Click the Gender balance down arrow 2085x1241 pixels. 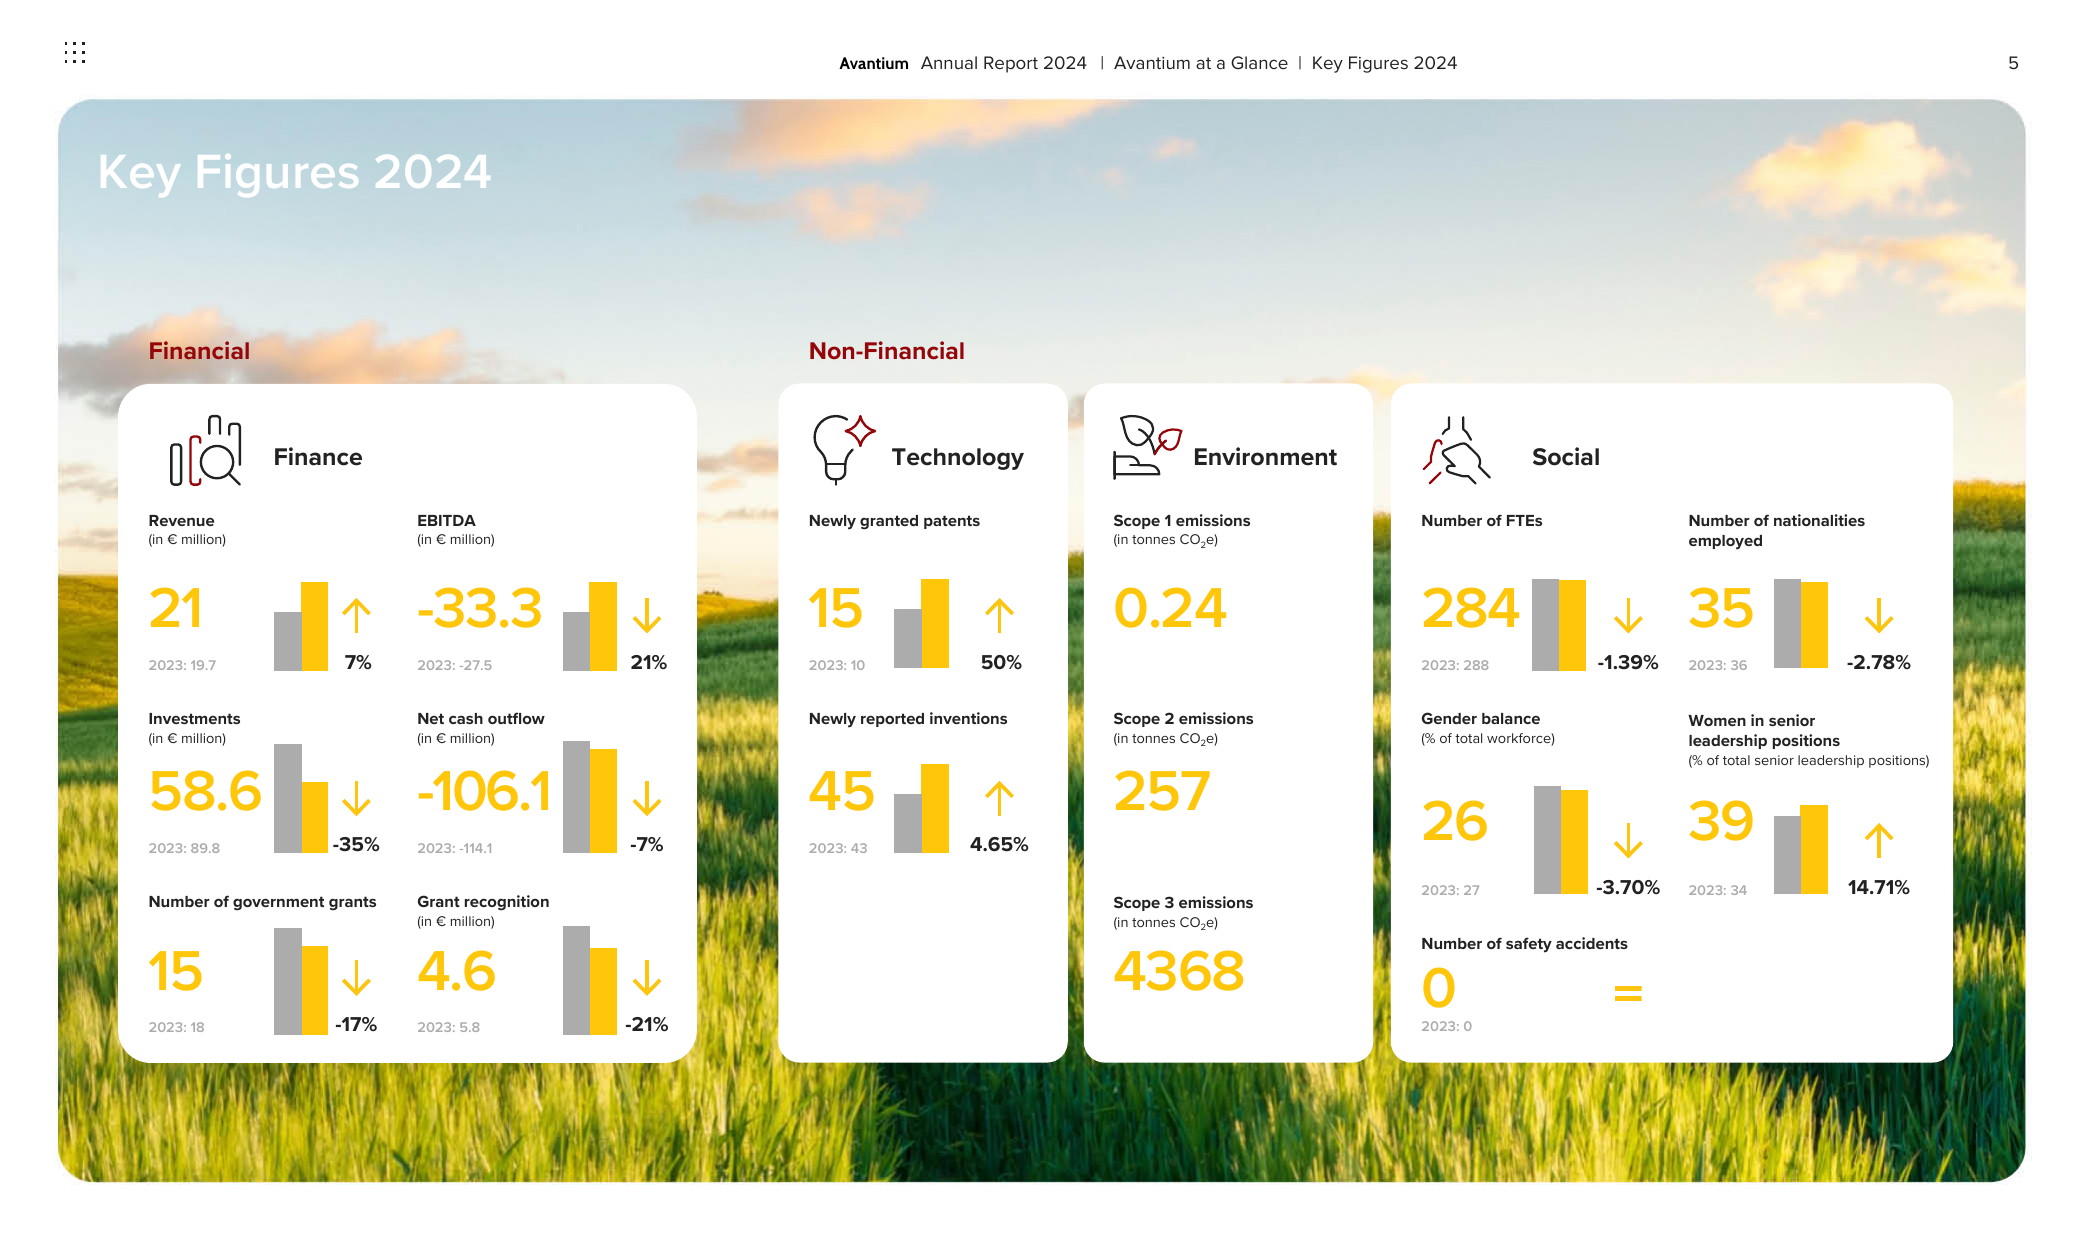coord(1629,840)
